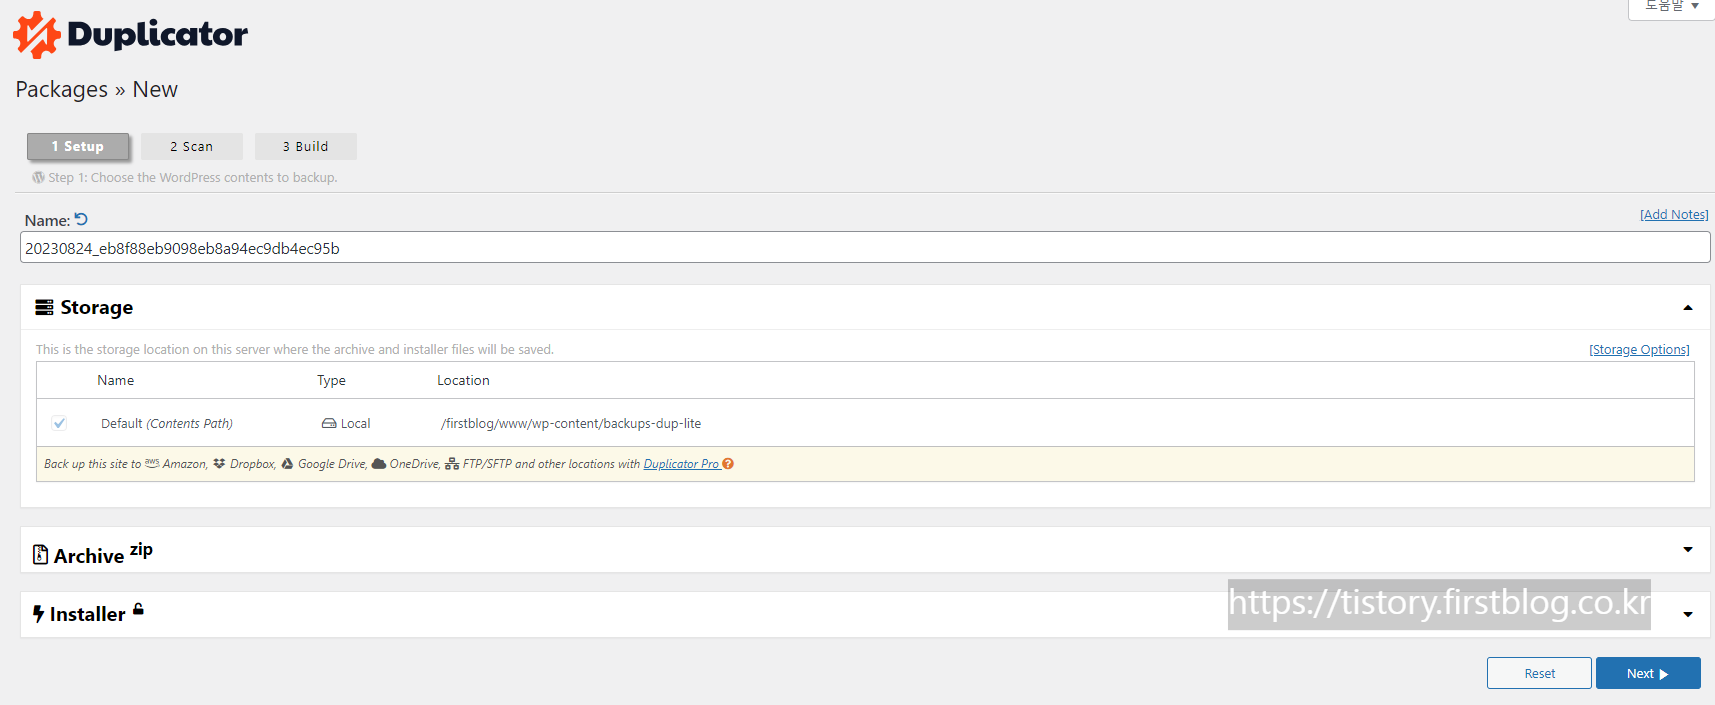Expand the Archive section arrow
This screenshot has width=1715, height=705.
pyautogui.click(x=1688, y=549)
